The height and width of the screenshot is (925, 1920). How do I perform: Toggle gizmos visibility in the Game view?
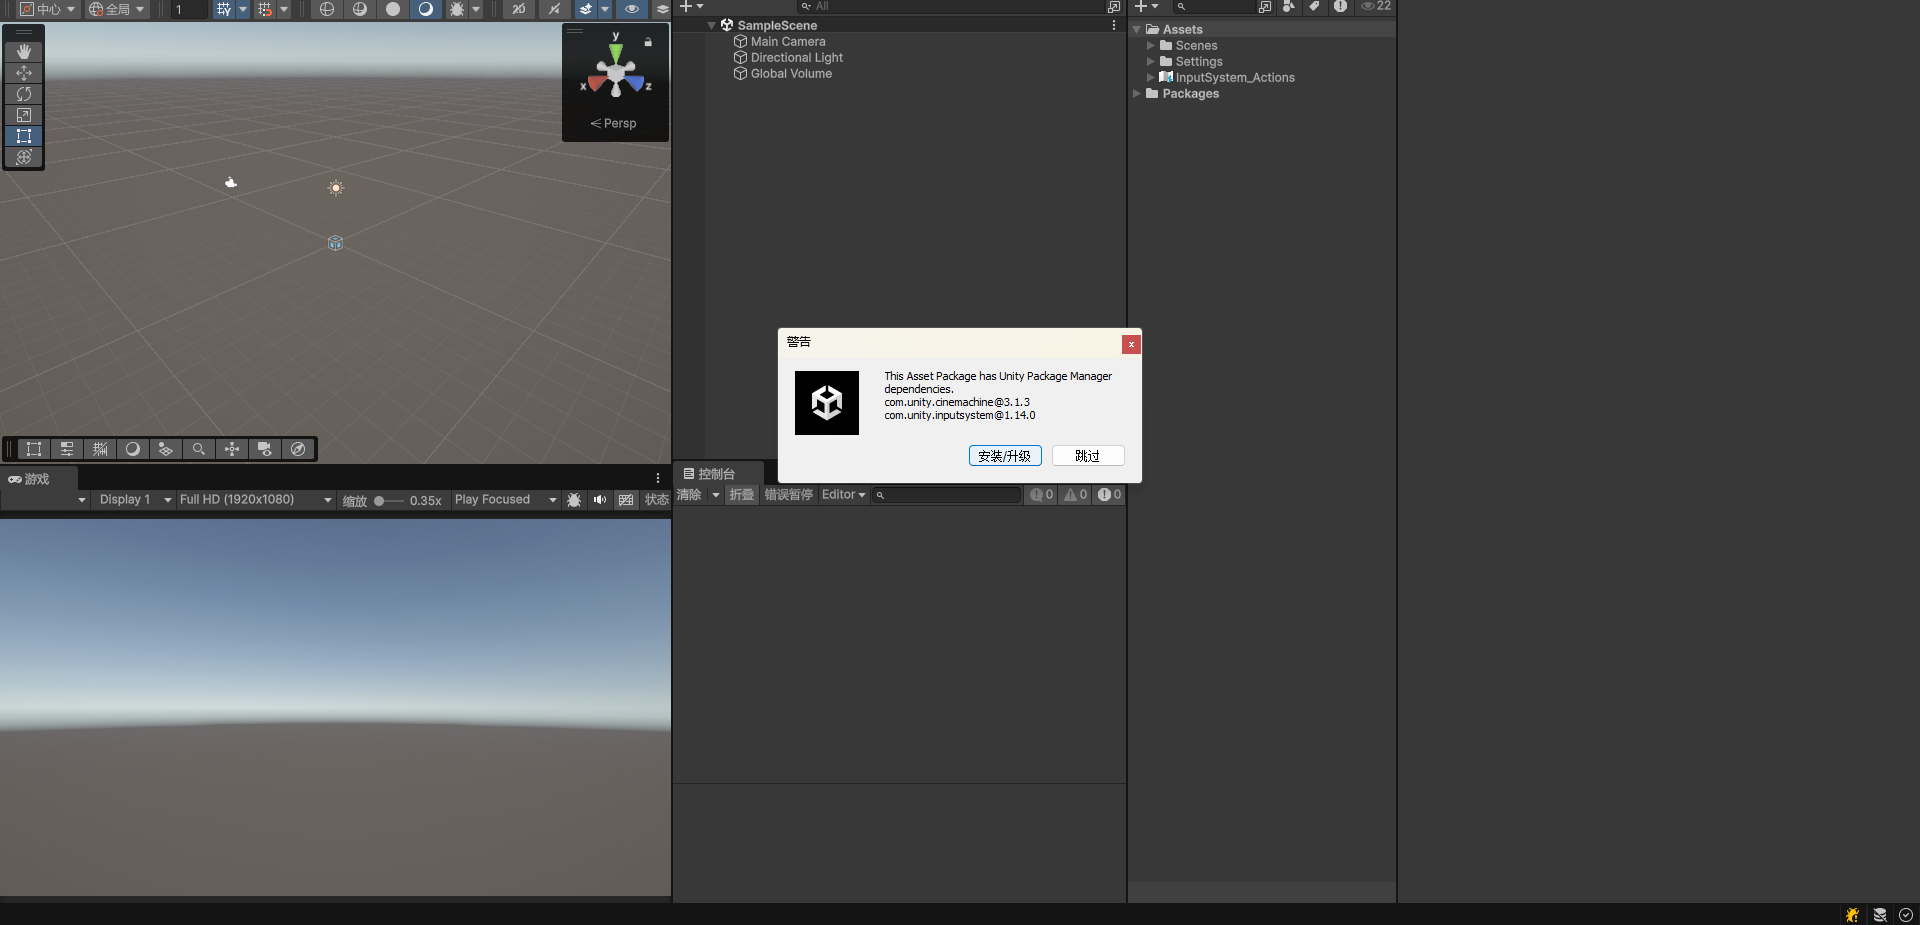625,500
